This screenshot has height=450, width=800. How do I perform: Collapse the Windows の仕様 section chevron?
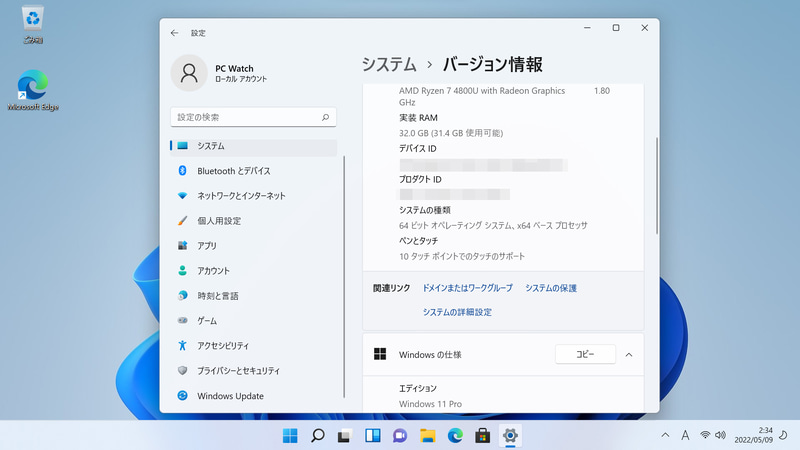click(629, 355)
